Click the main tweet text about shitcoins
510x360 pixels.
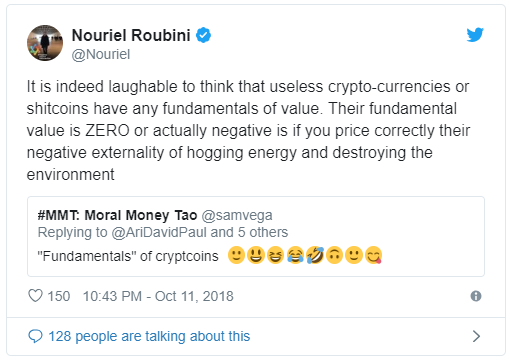tap(248, 130)
